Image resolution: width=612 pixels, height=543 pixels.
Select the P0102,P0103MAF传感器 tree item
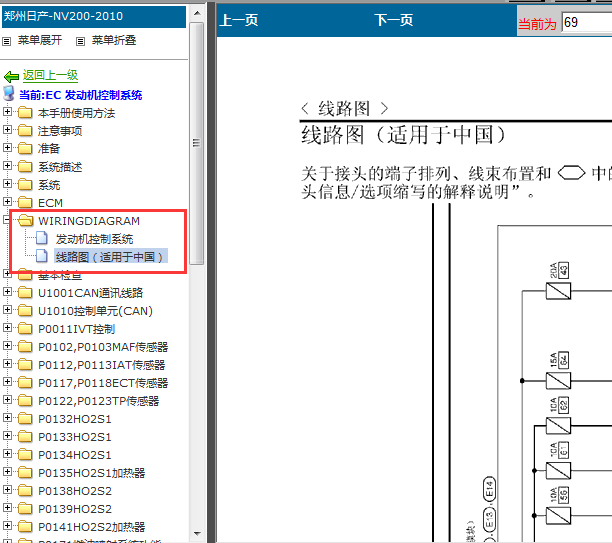(103, 347)
